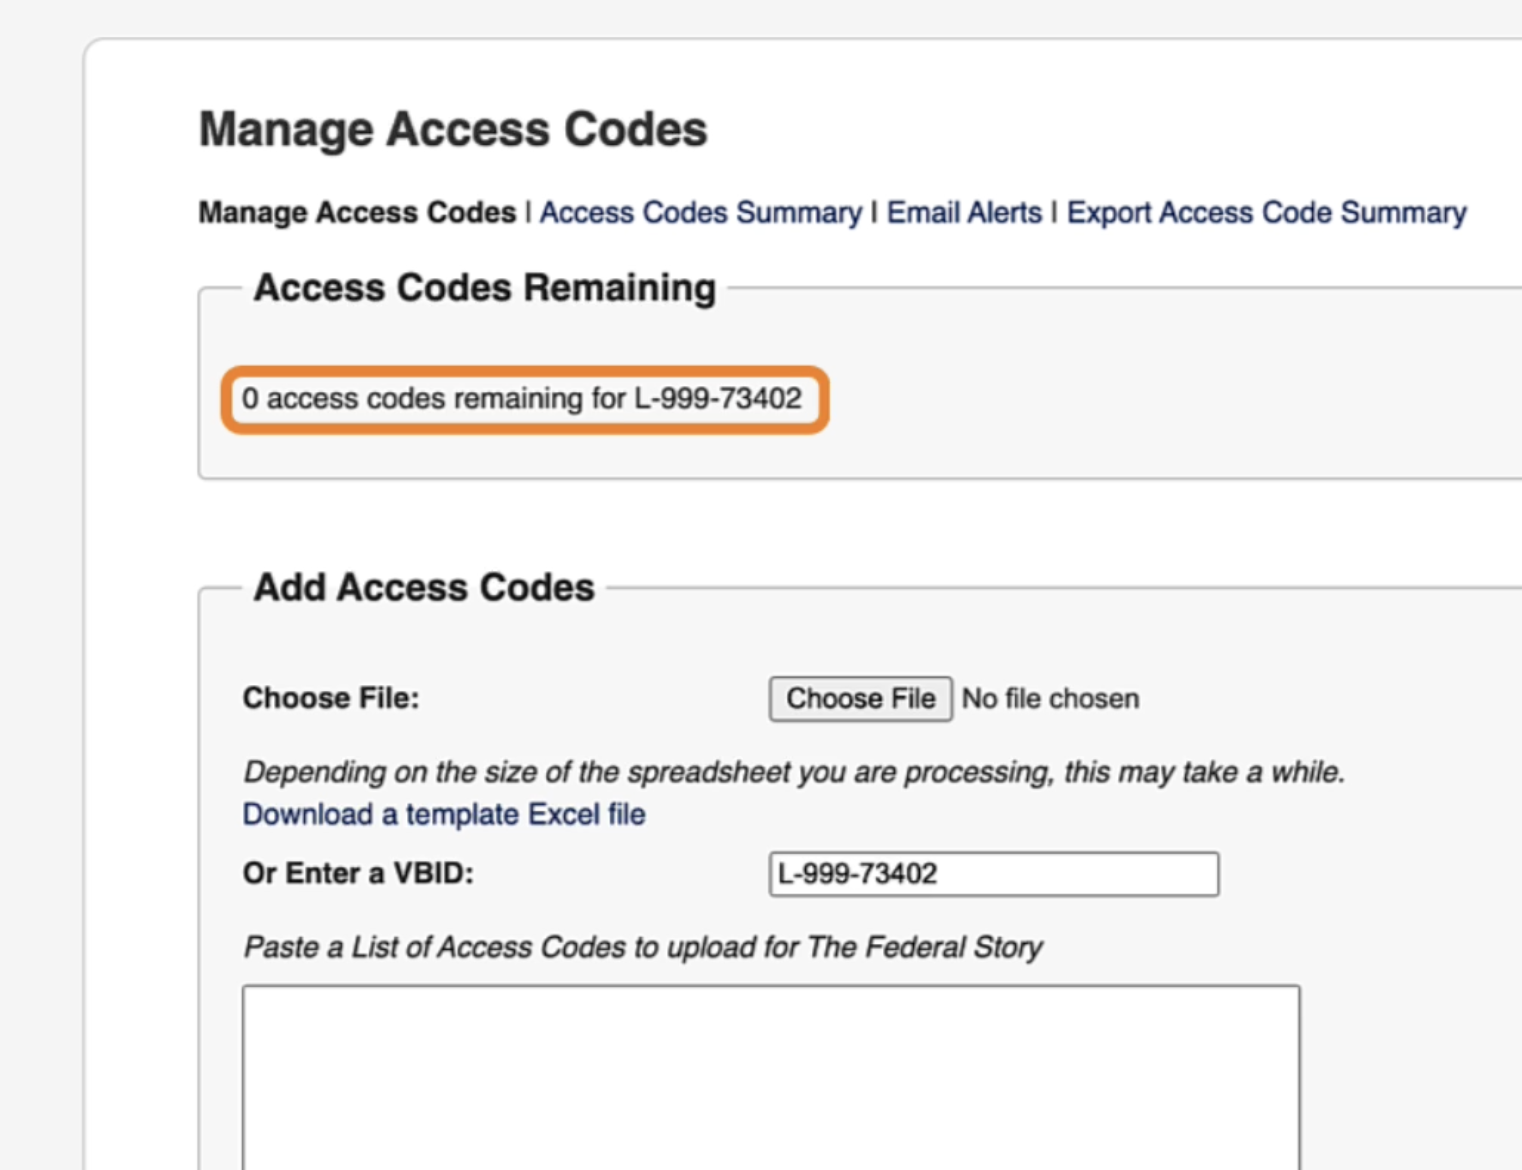The width and height of the screenshot is (1522, 1170).
Task: Click the Access Codes Remaining section title
Action: pyautogui.click(x=485, y=288)
